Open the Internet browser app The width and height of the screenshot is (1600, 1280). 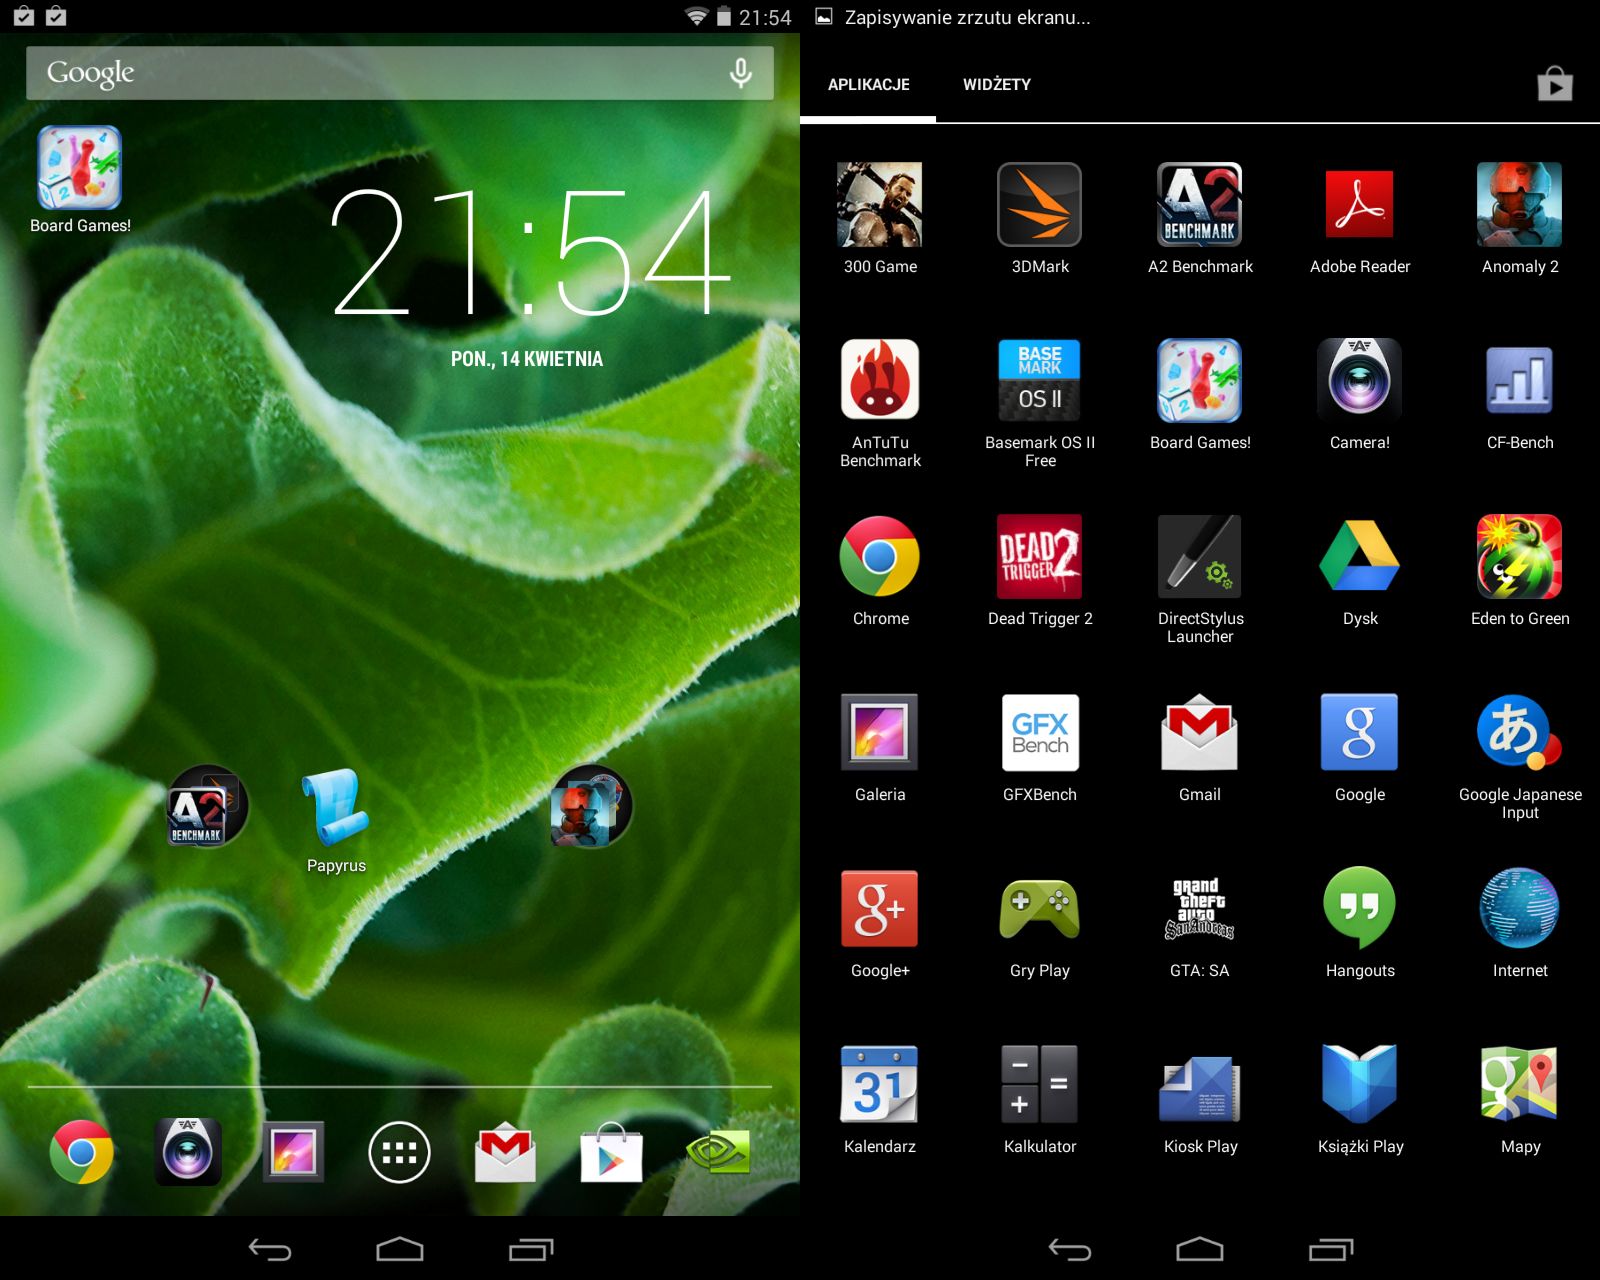(x=1520, y=909)
